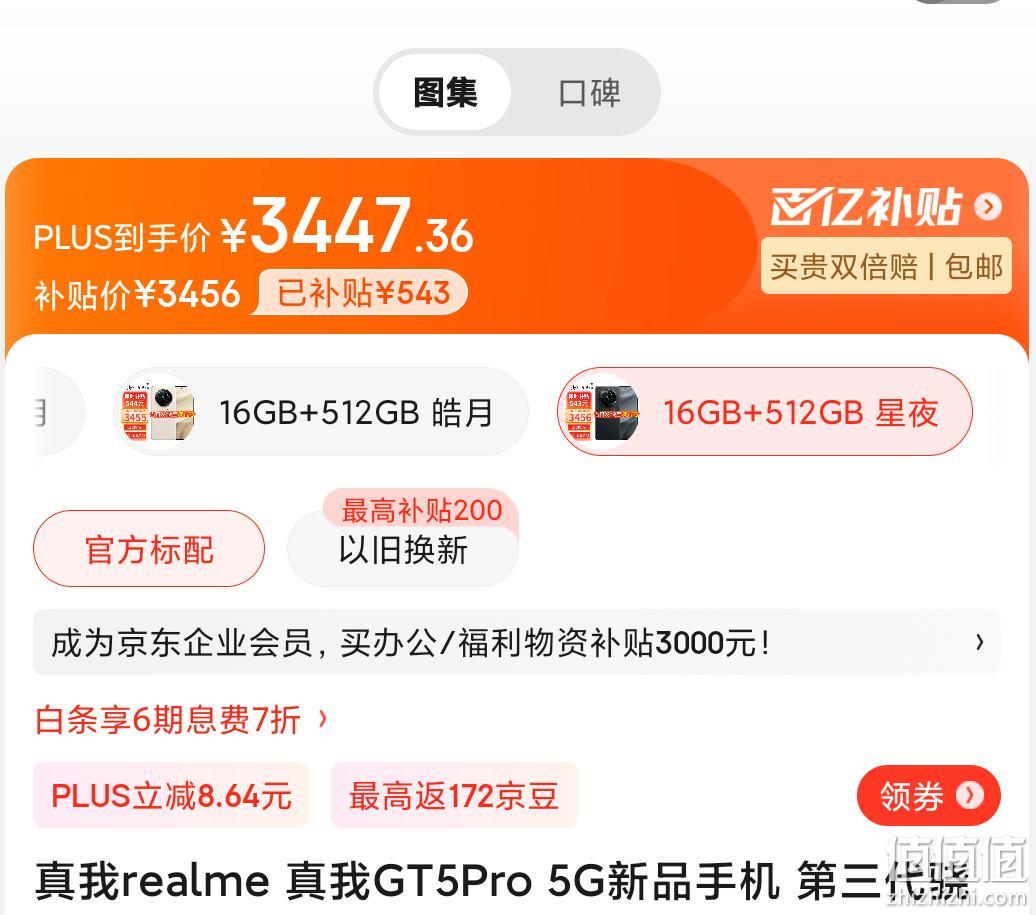Tap the 买贵双倍赔 包邮 guarantee label
The height and width of the screenshot is (915, 1036).
pyautogui.click(x=886, y=267)
